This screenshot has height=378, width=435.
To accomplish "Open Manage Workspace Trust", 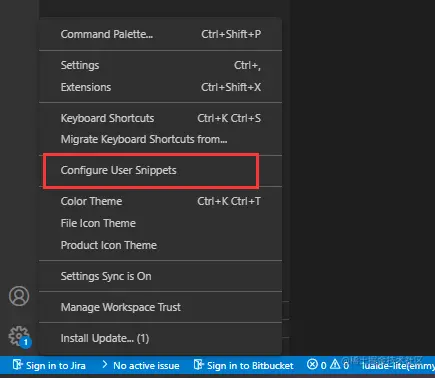I will point(161,307).
